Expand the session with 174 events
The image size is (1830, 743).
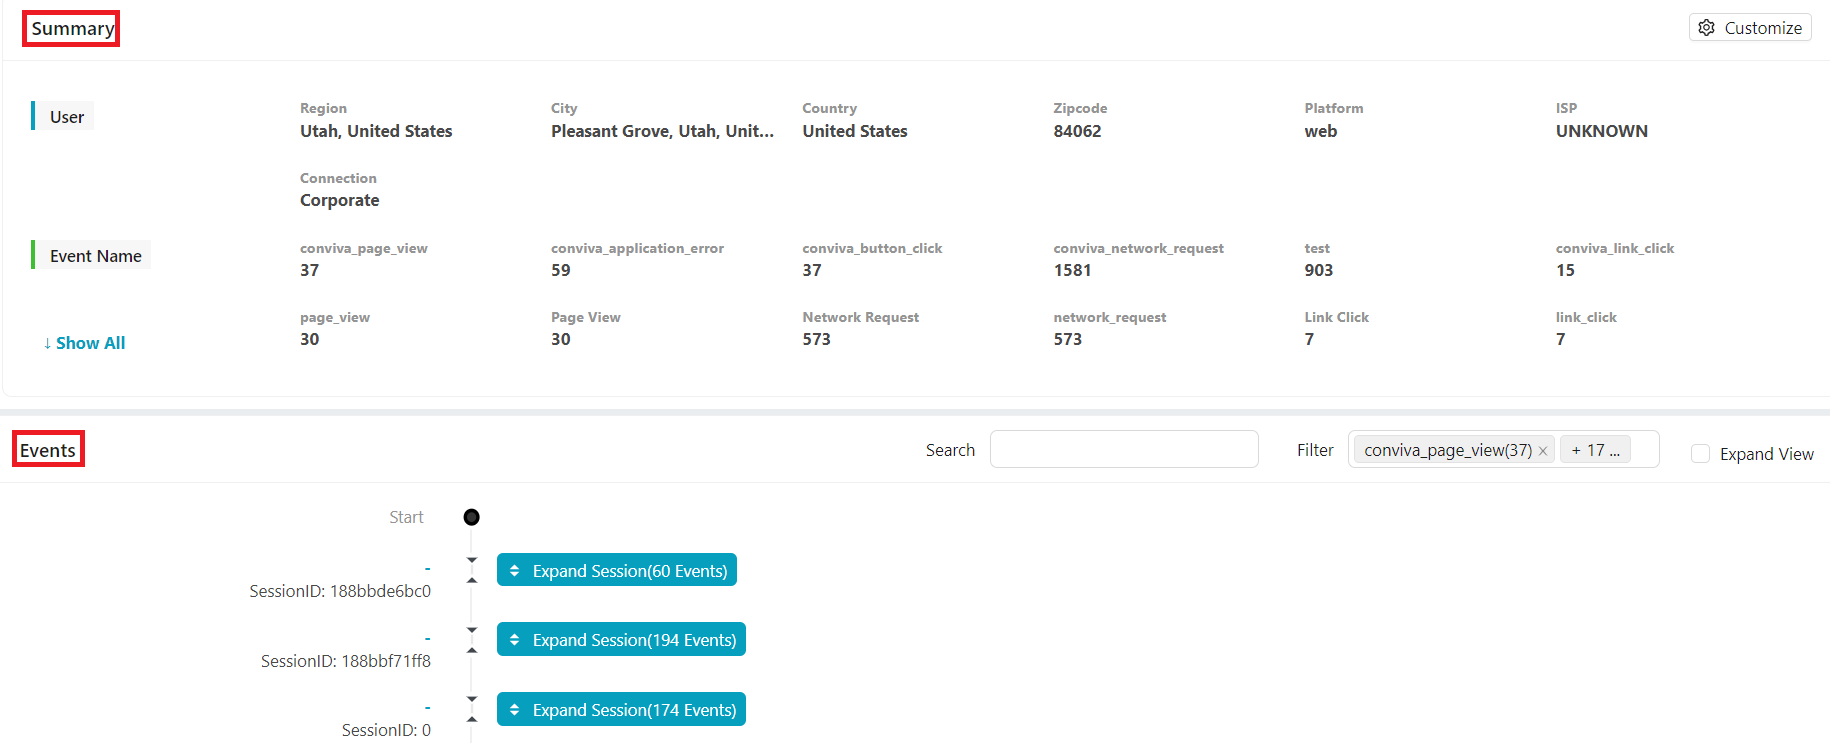pyautogui.click(x=621, y=710)
